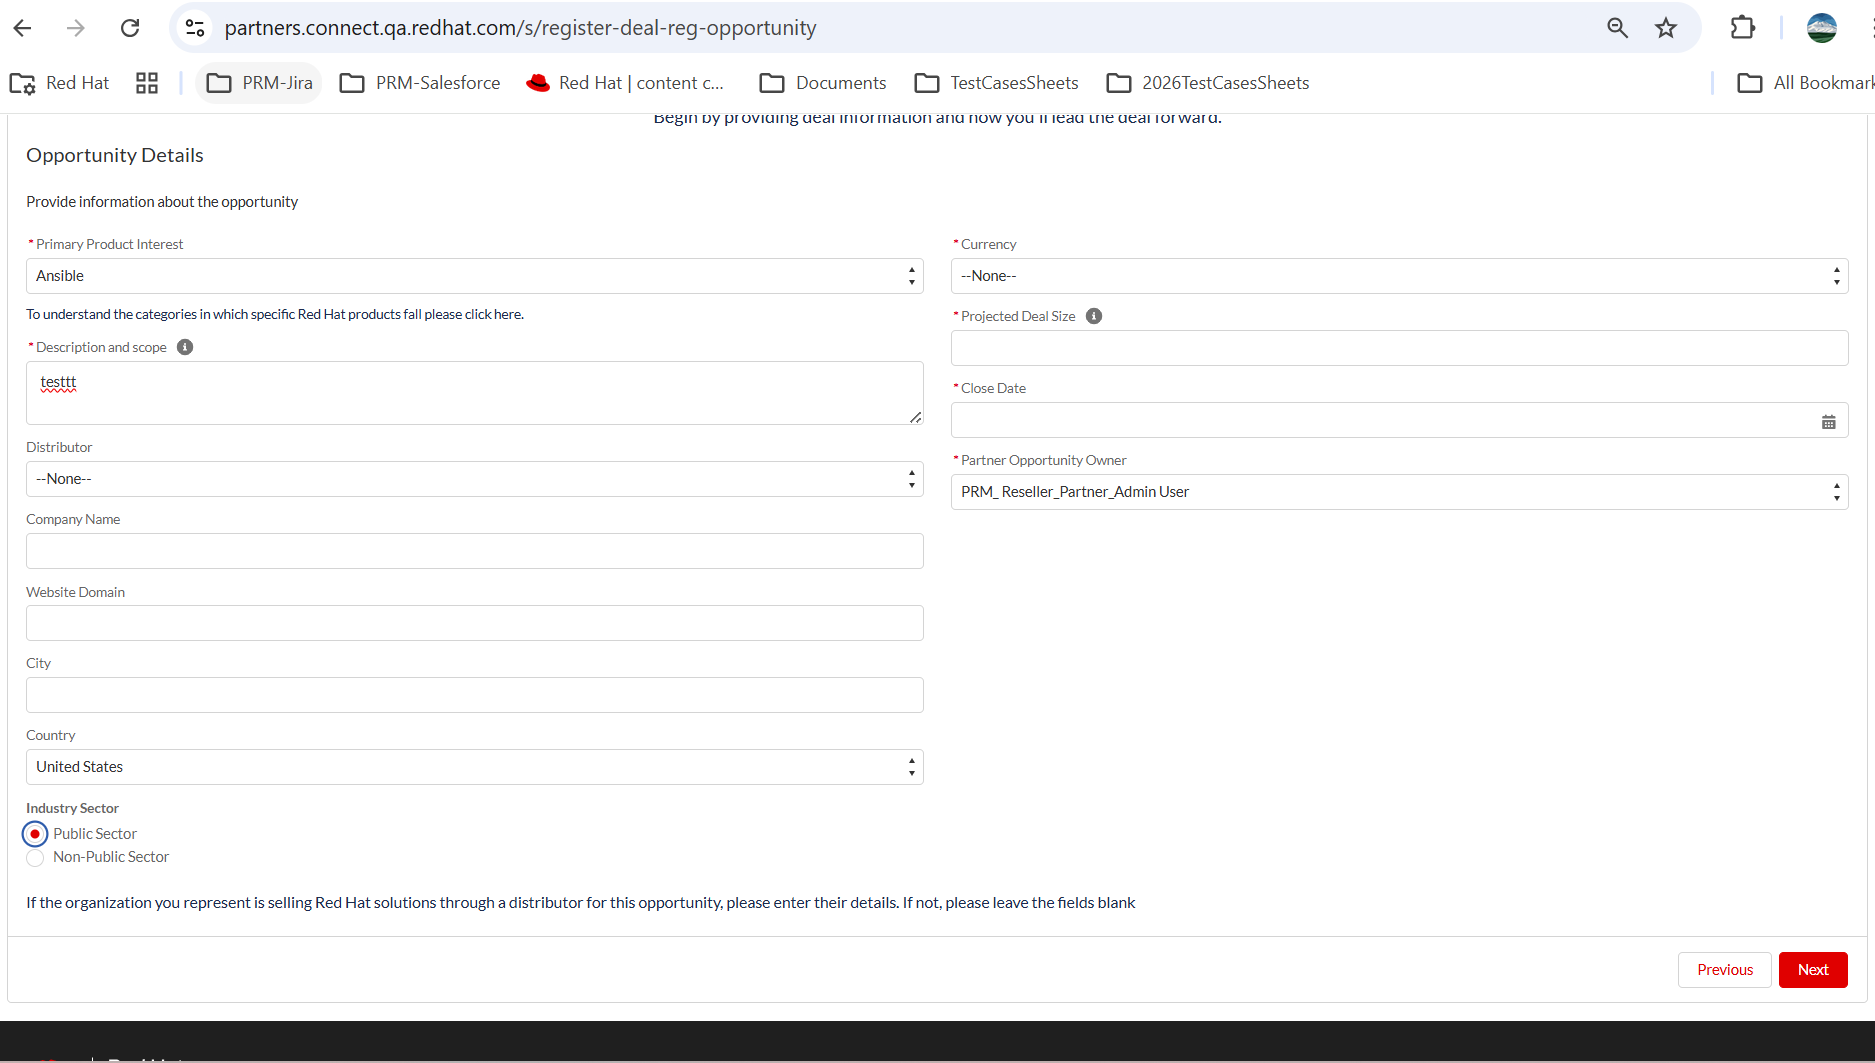
Task: Go back to the previous browser page
Action: pyautogui.click(x=22, y=28)
